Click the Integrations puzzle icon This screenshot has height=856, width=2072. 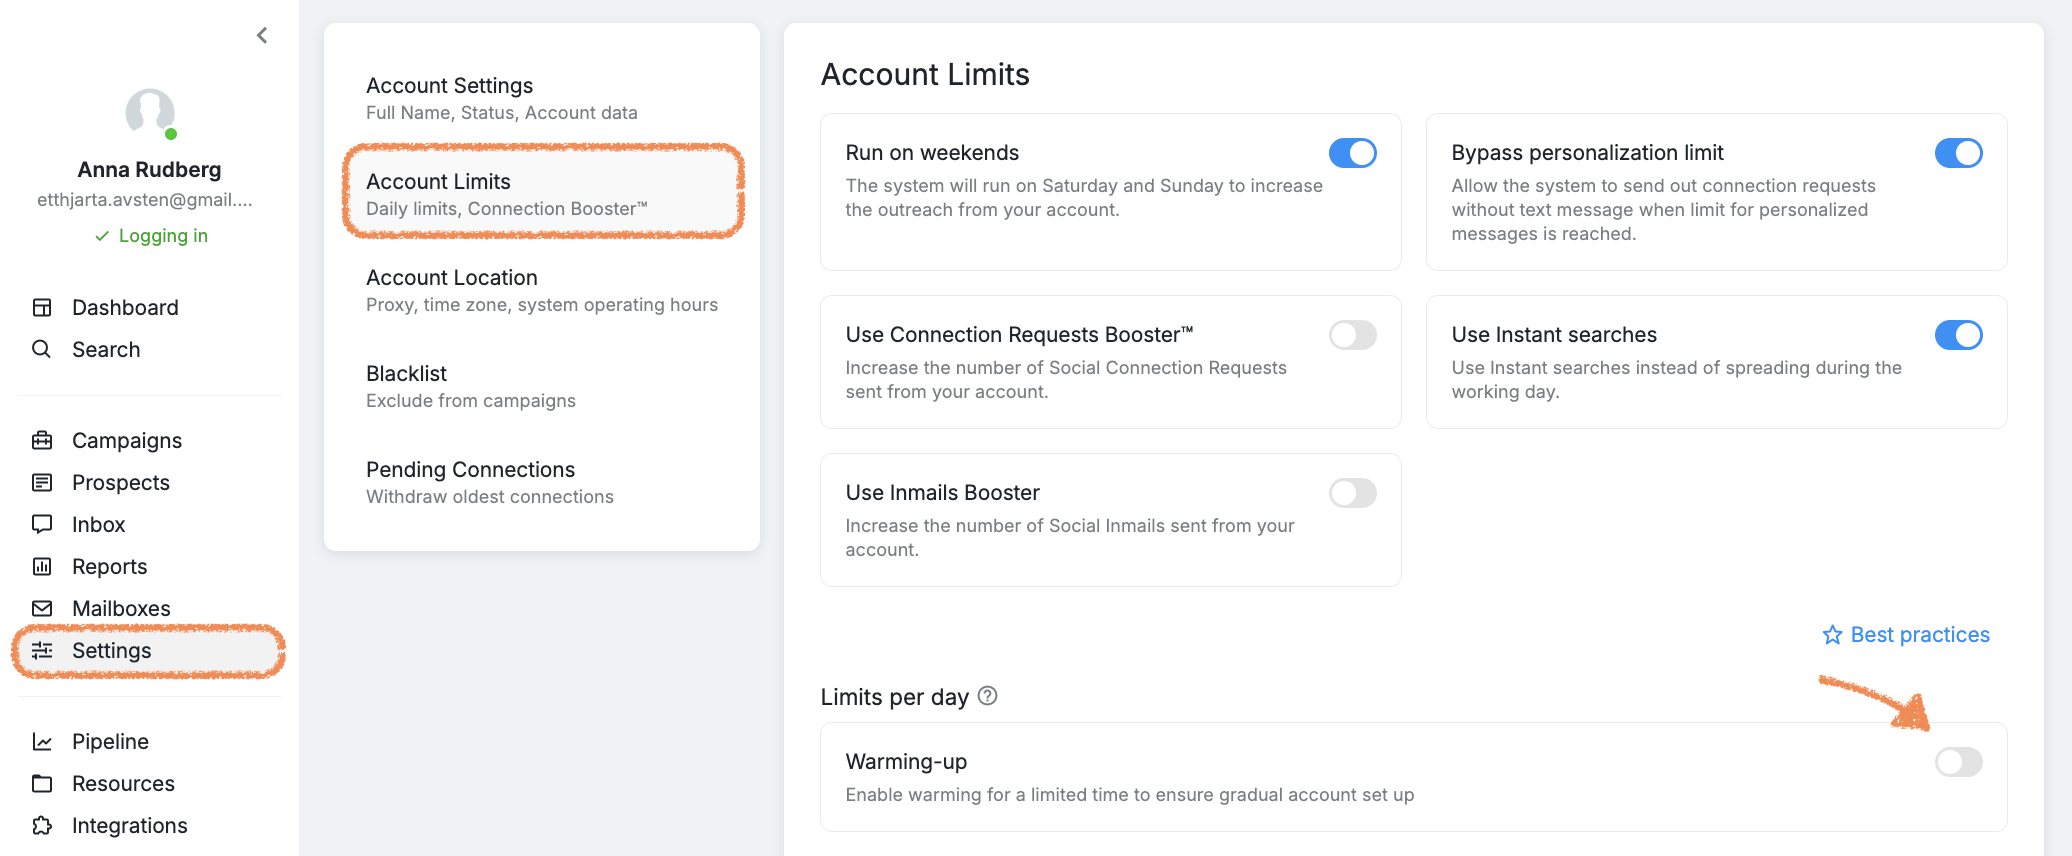click(x=42, y=826)
